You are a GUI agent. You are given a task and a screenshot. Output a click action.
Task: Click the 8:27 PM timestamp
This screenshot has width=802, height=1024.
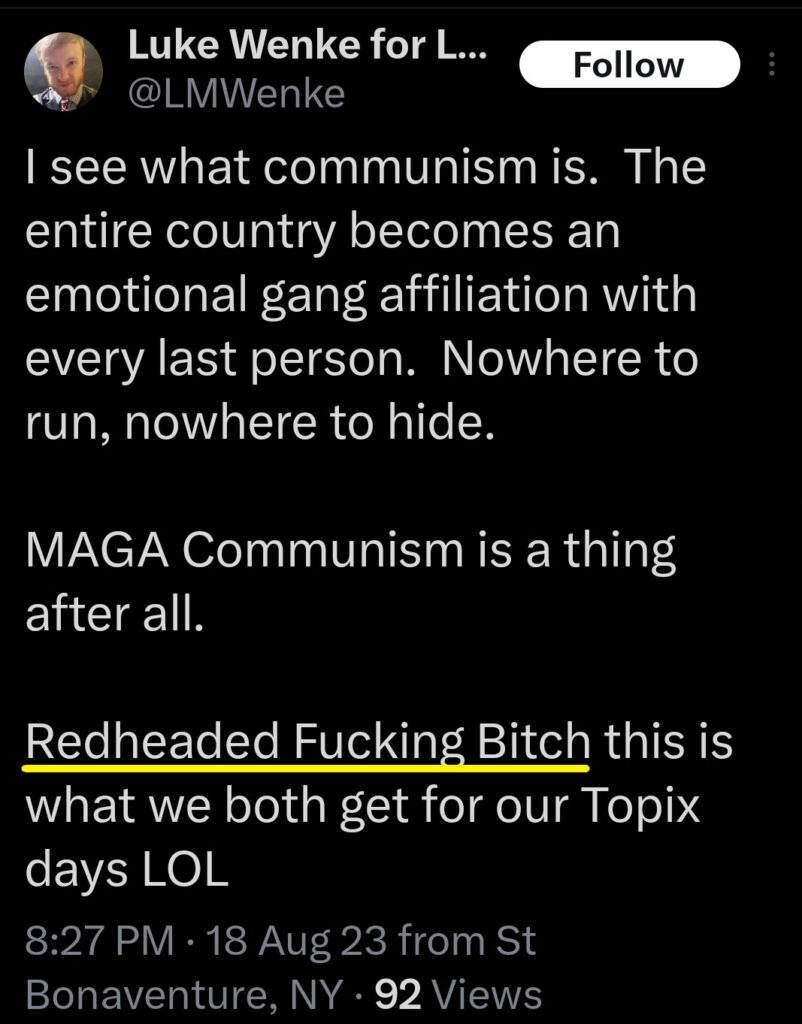100,940
